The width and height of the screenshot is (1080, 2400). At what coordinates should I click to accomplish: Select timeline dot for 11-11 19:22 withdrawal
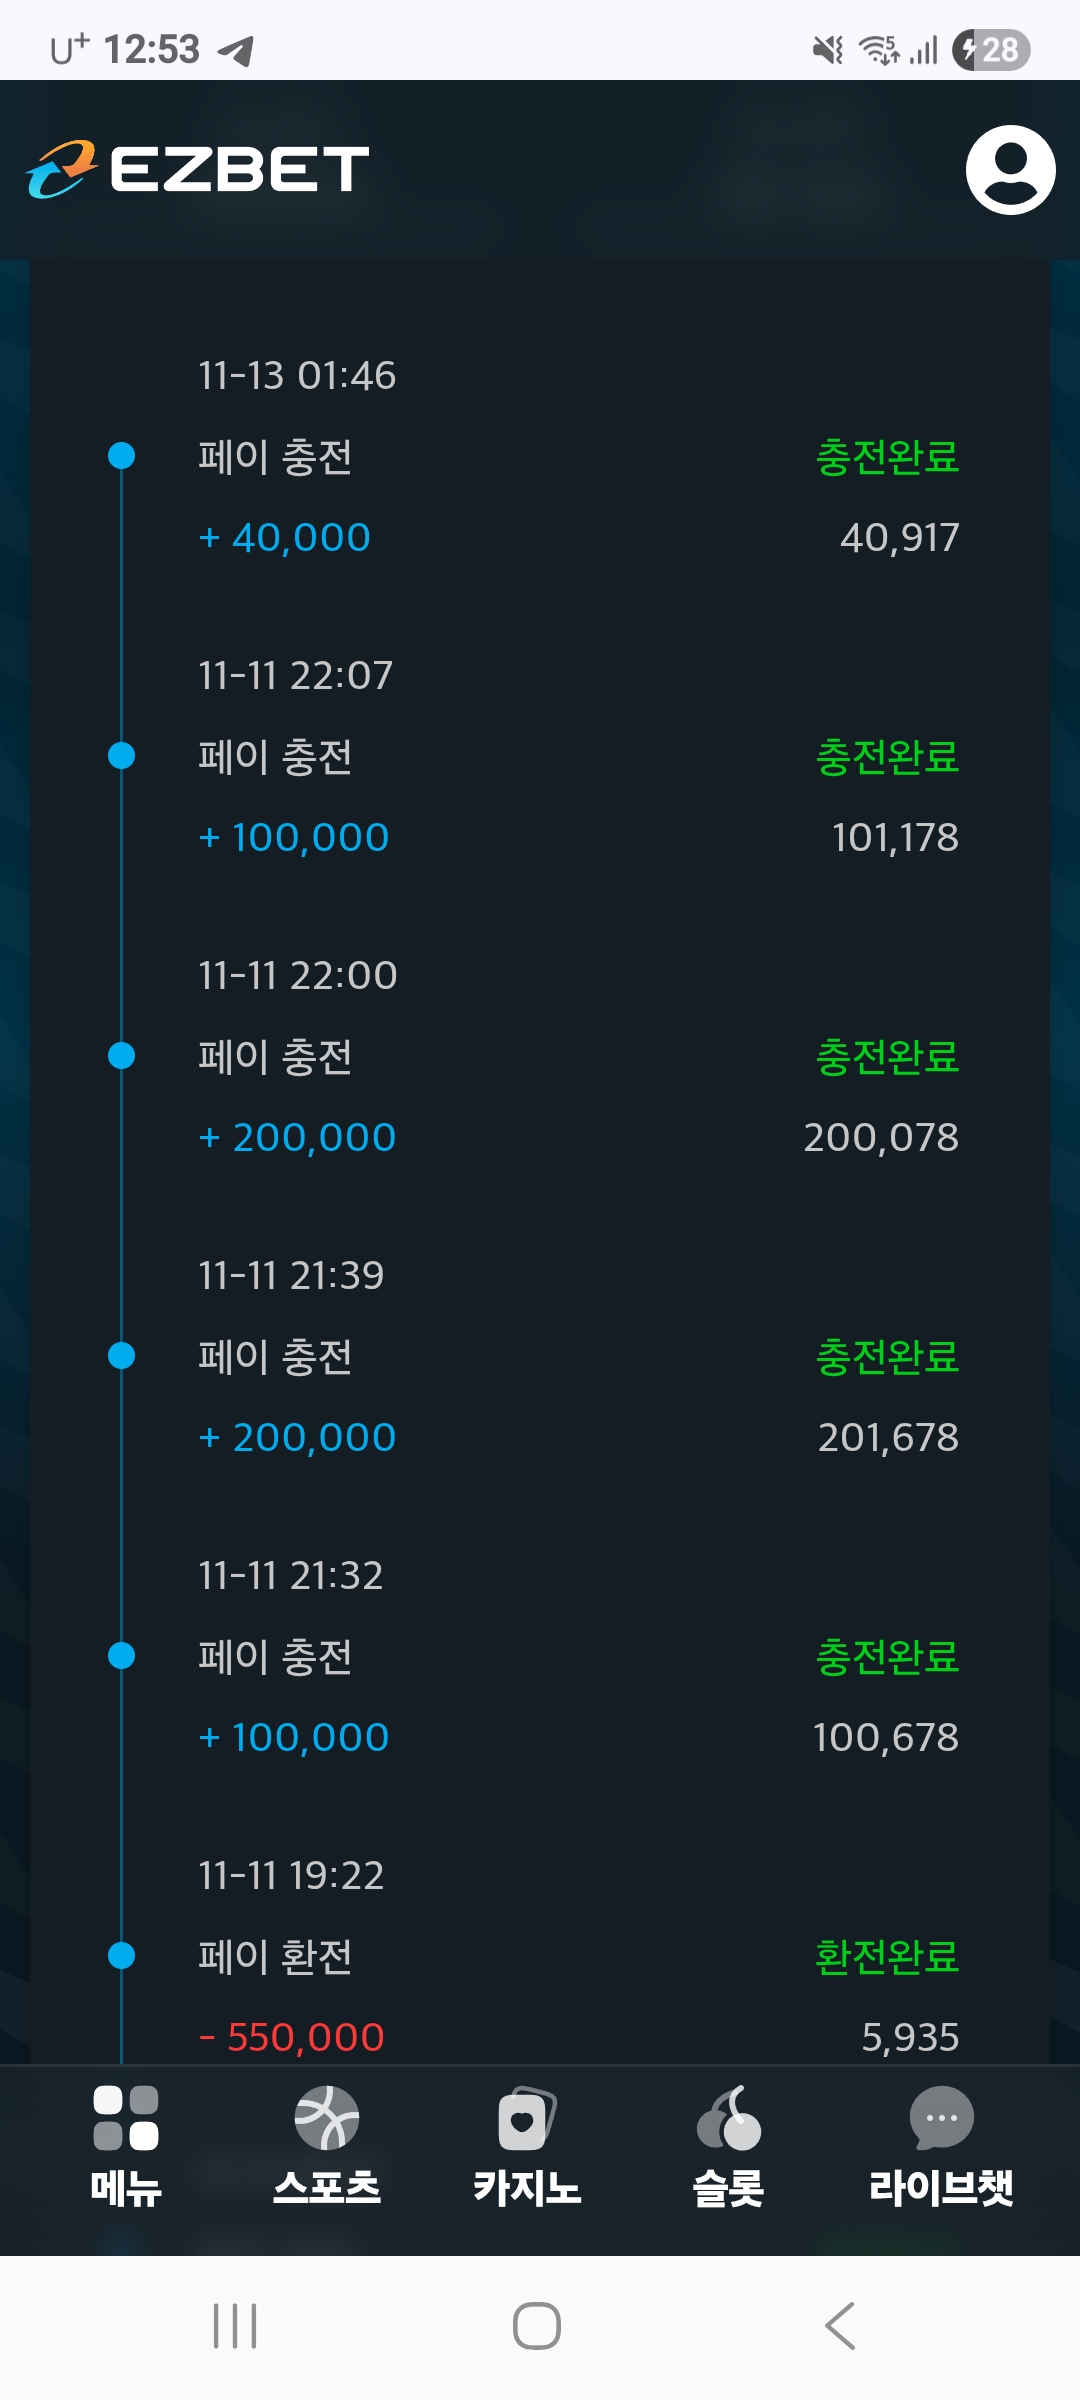click(x=121, y=1955)
